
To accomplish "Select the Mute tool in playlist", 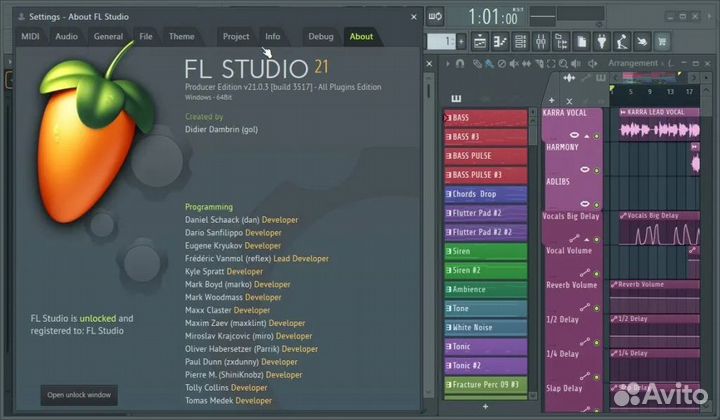I will tap(514, 63).
